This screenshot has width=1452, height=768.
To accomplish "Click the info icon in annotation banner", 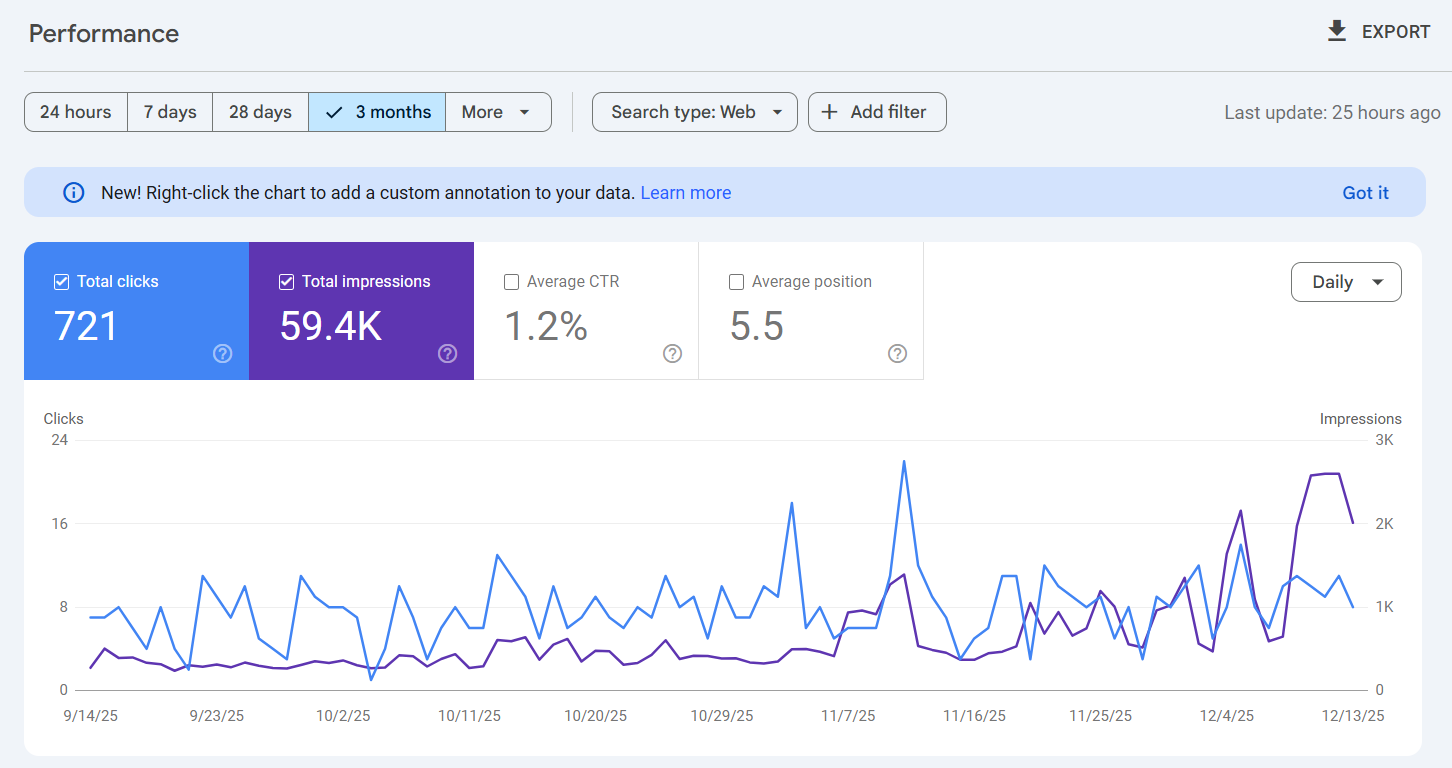I will coord(74,193).
